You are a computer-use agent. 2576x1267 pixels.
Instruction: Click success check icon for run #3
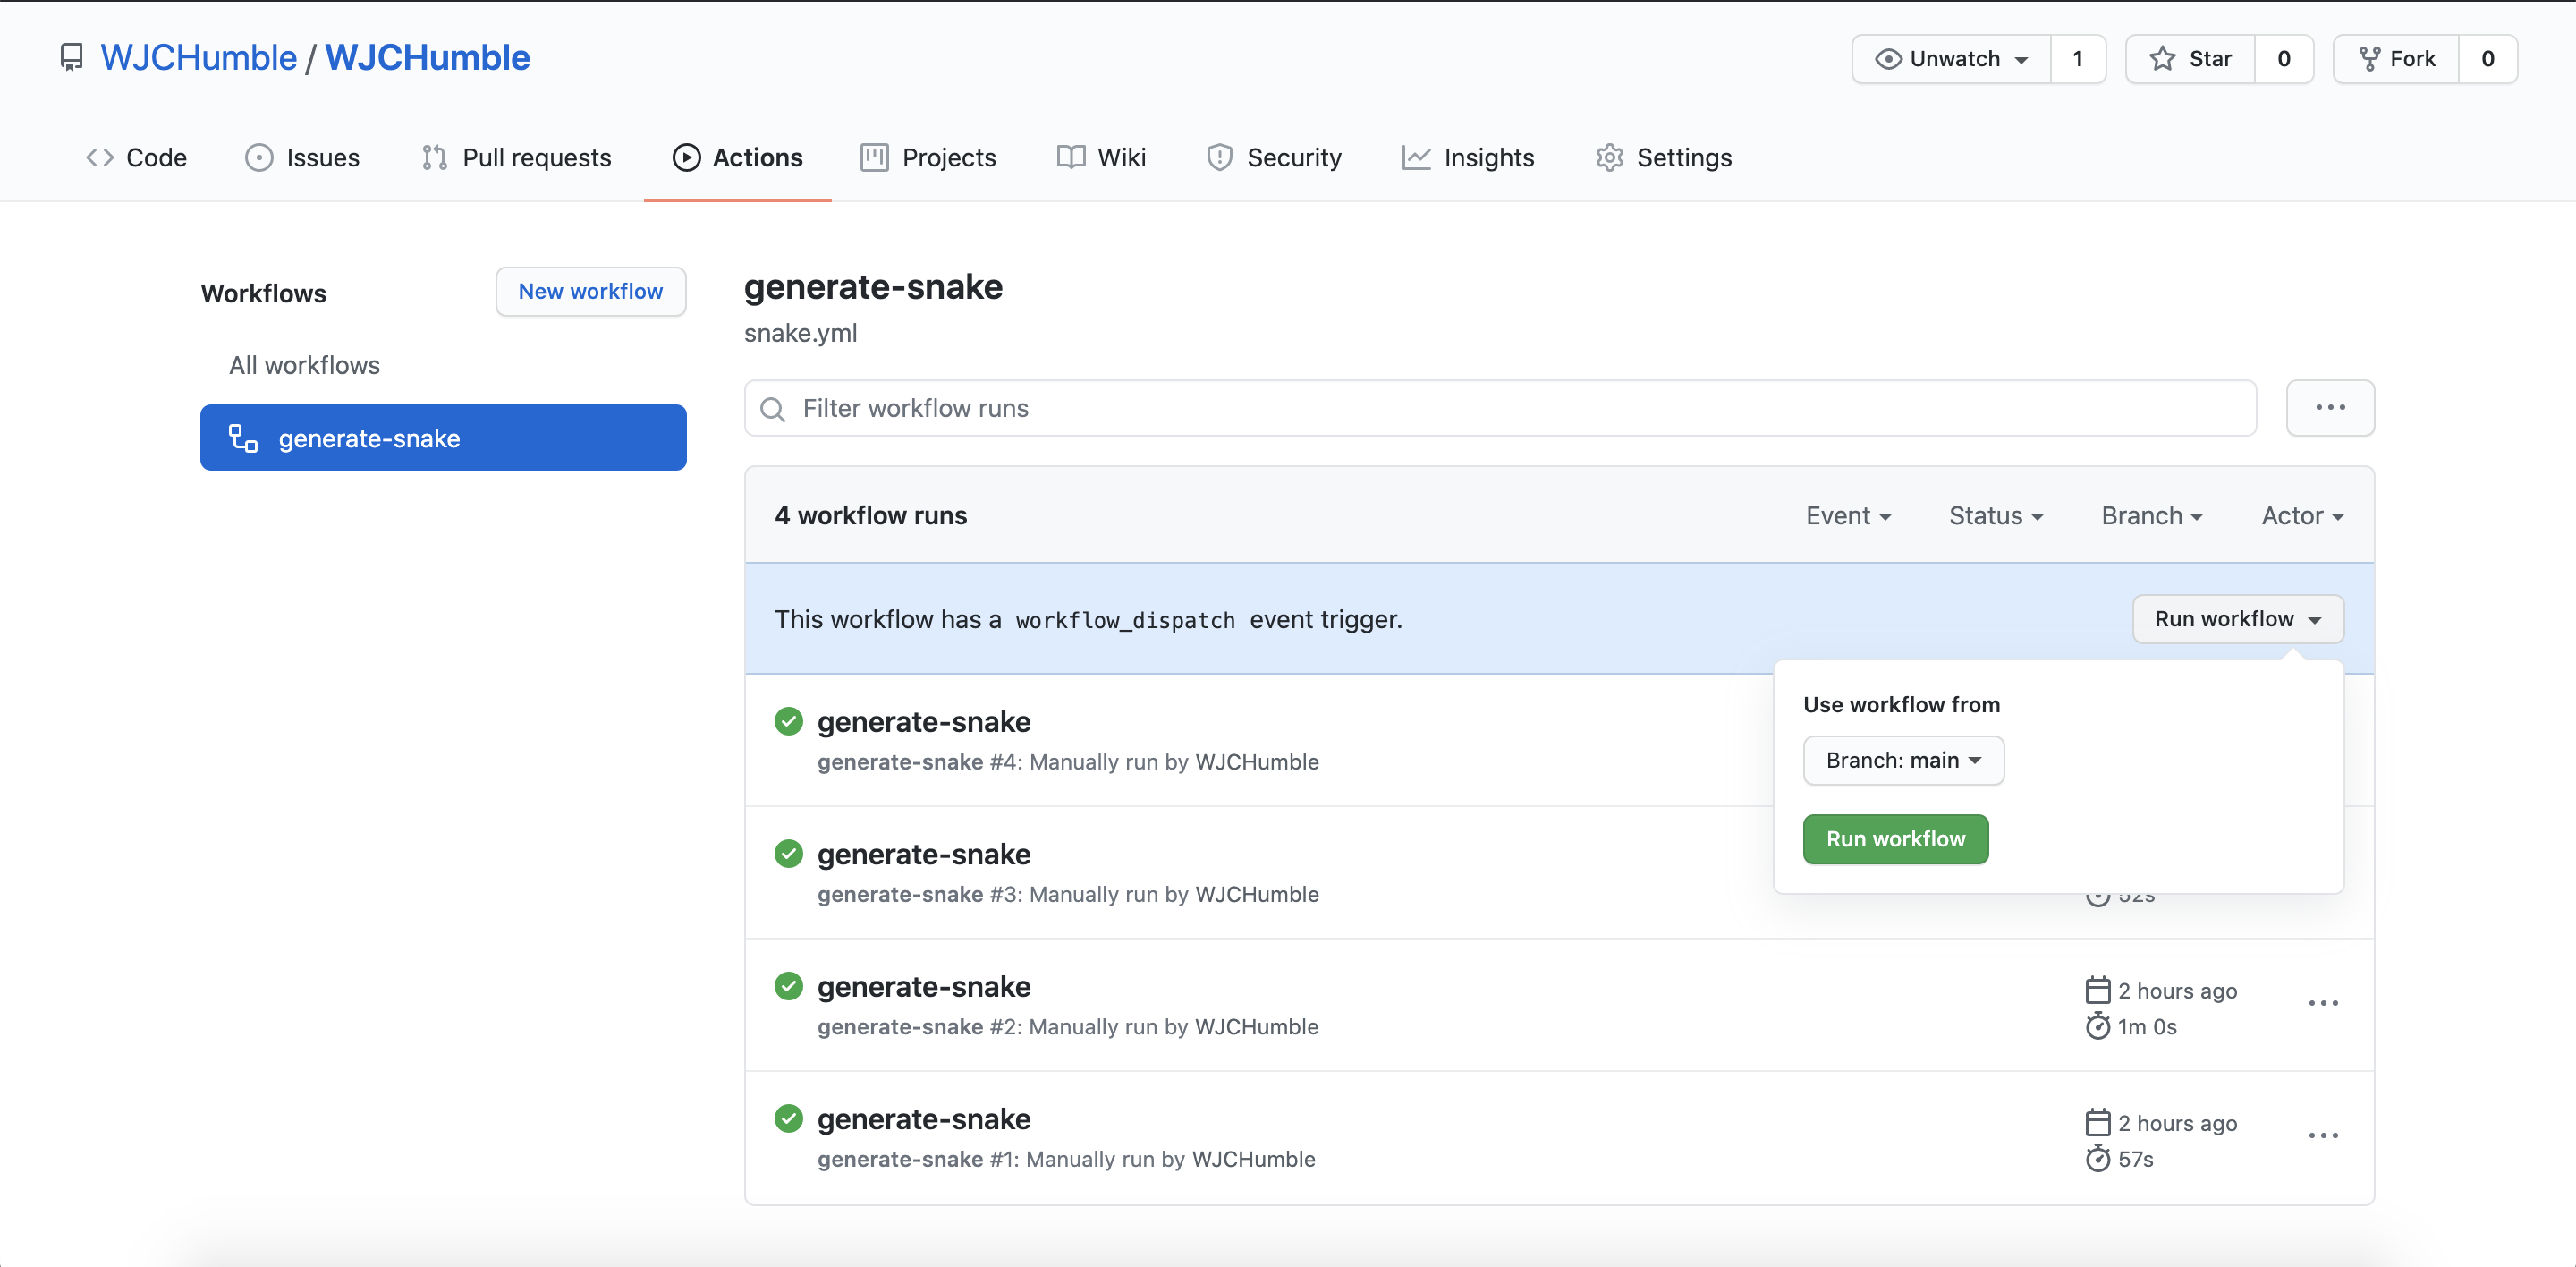(x=789, y=853)
